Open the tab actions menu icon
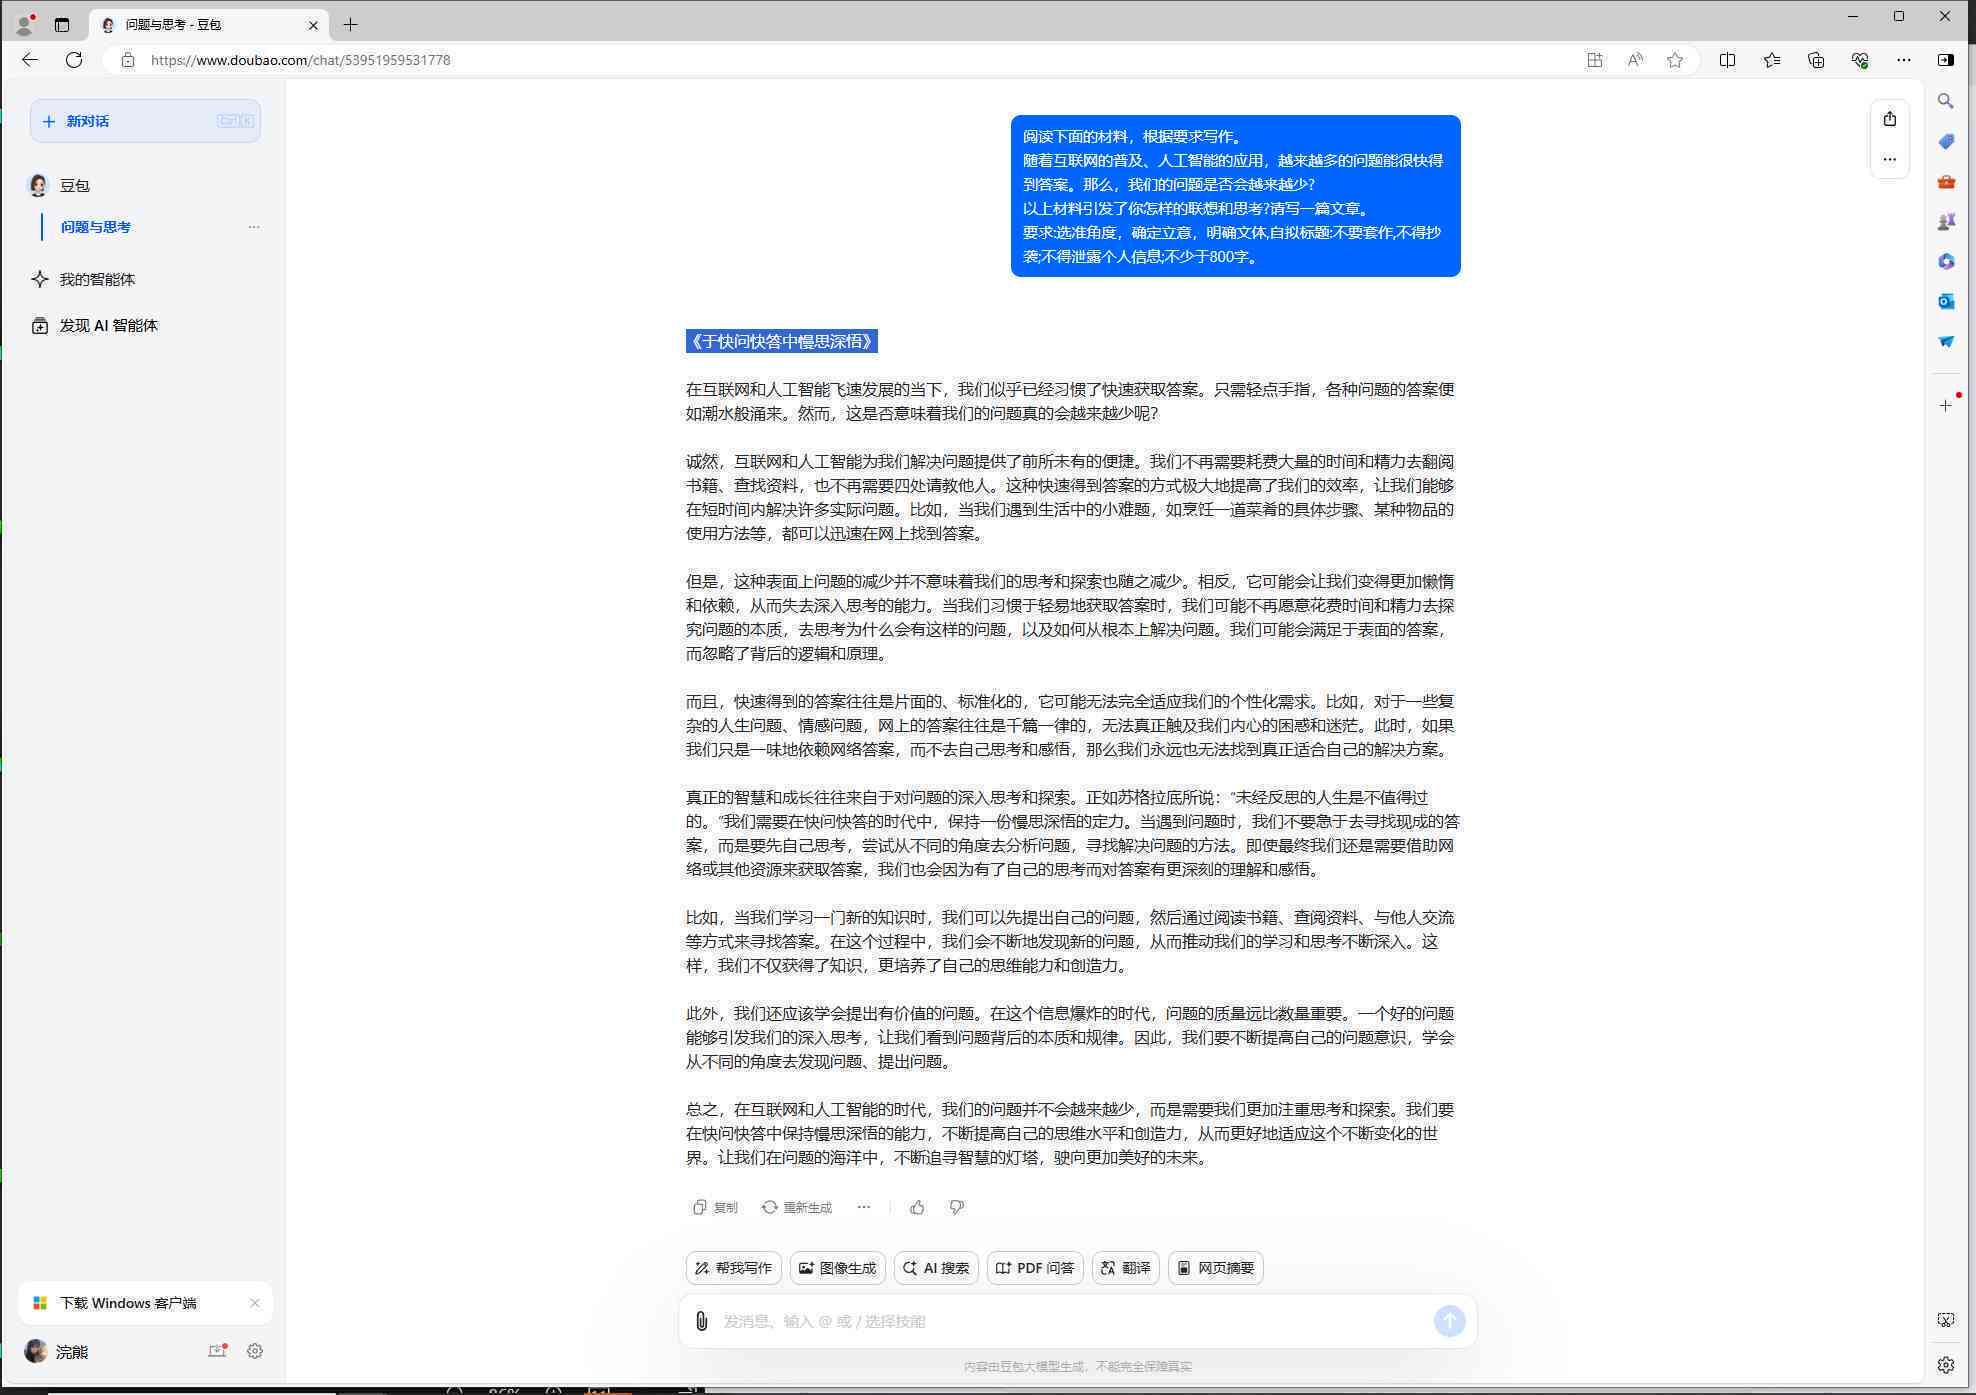 [62, 24]
